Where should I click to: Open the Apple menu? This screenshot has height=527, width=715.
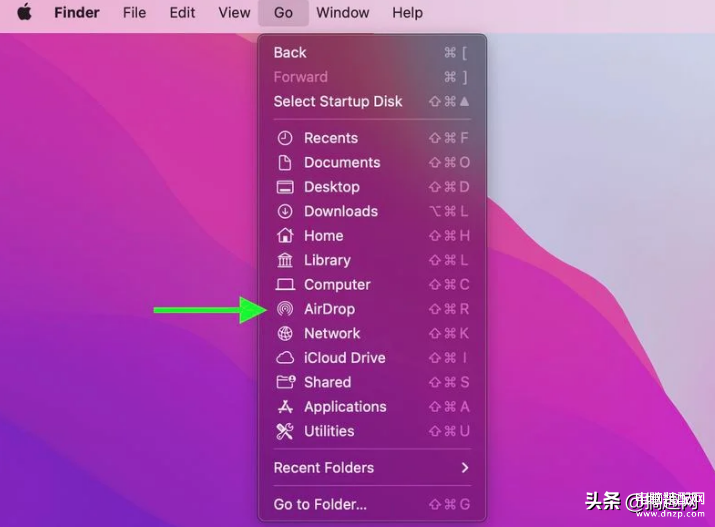[24, 13]
